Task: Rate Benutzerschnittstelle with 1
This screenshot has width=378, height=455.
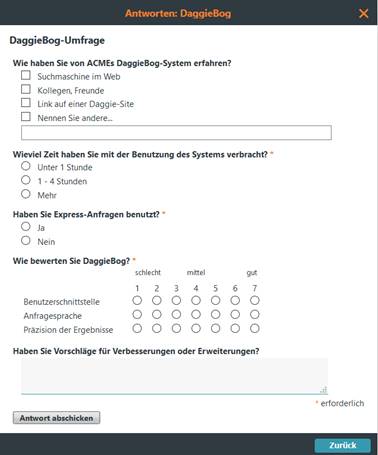Action: (137, 301)
